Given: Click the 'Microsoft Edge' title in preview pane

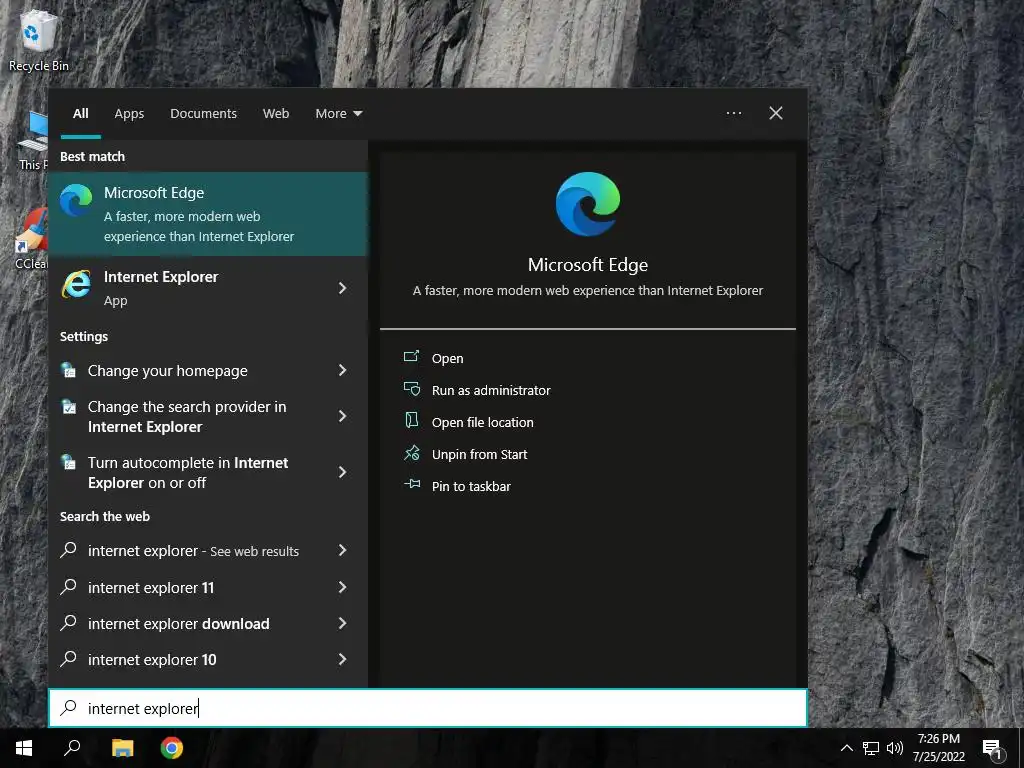Looking at the screenshot, I should [588, 264].
